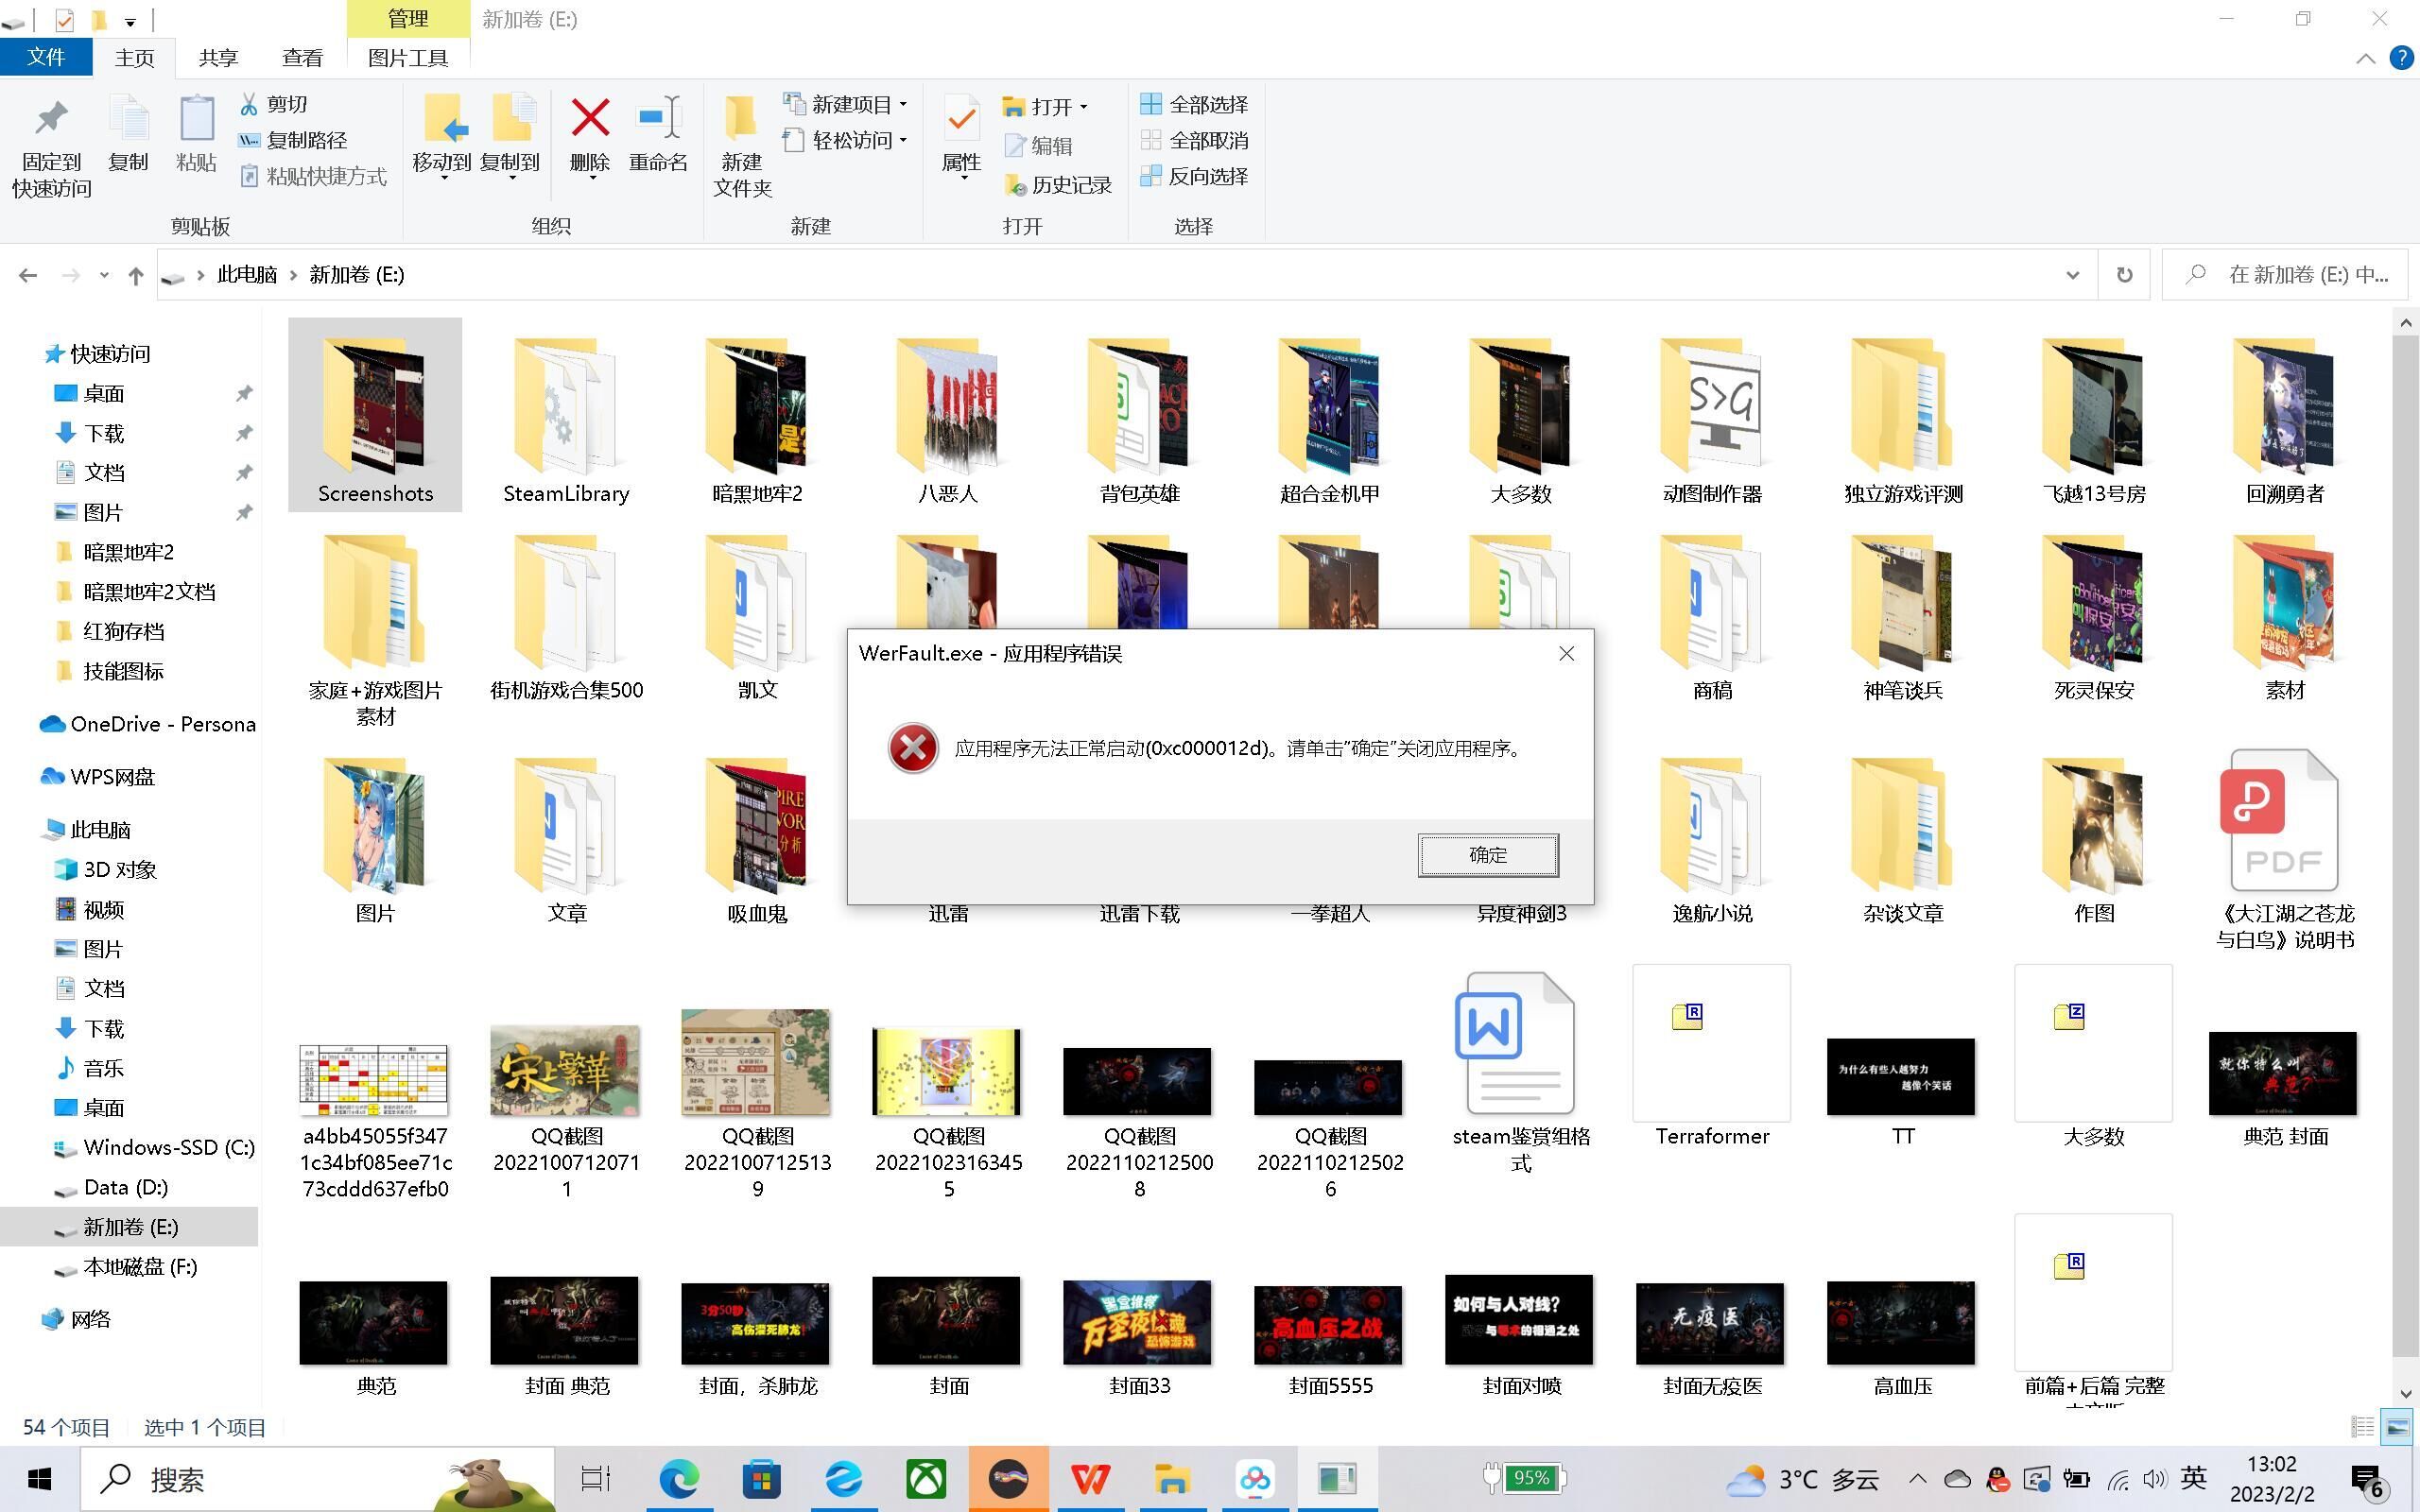Open the Picture Tools (图片工具) tab
This screenshot has height=1512, width=2420.
408,58
